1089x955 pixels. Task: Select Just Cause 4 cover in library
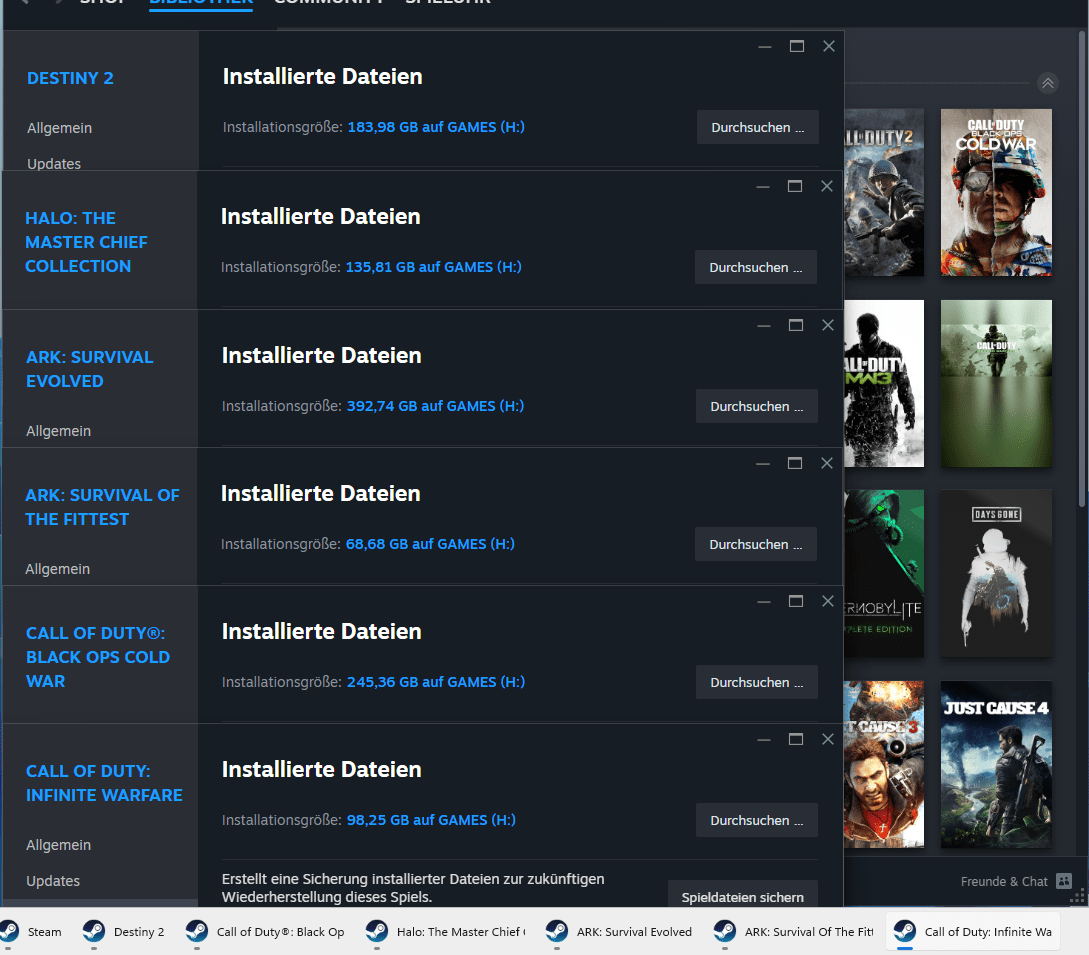[x=996, y=764]
